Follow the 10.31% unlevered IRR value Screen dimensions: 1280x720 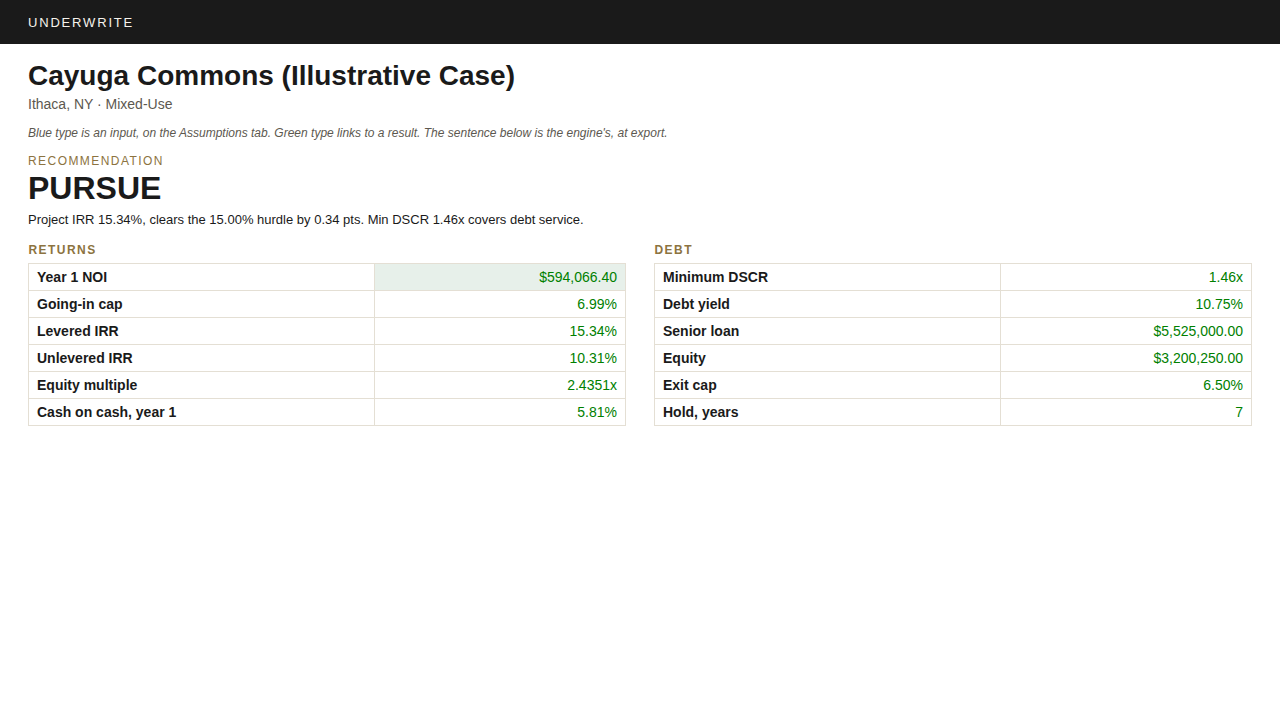click(593, 358)
